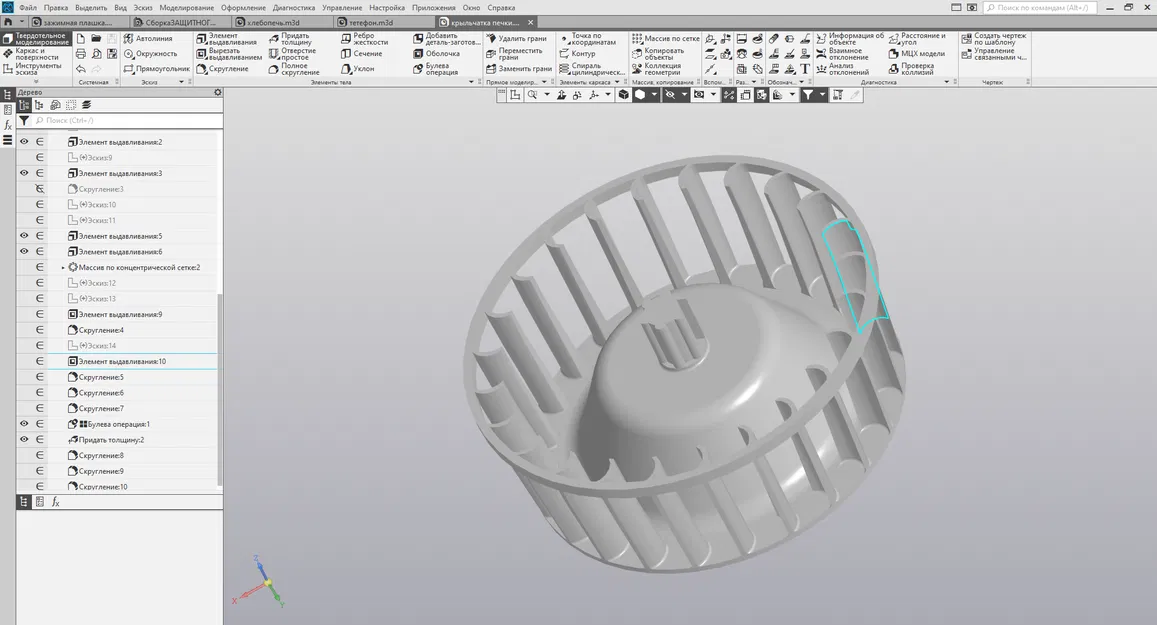Viewport: 1157px width, 625px height.
Task: Open the view filter funnel dropdown arrow
Action: coord(822,94)
